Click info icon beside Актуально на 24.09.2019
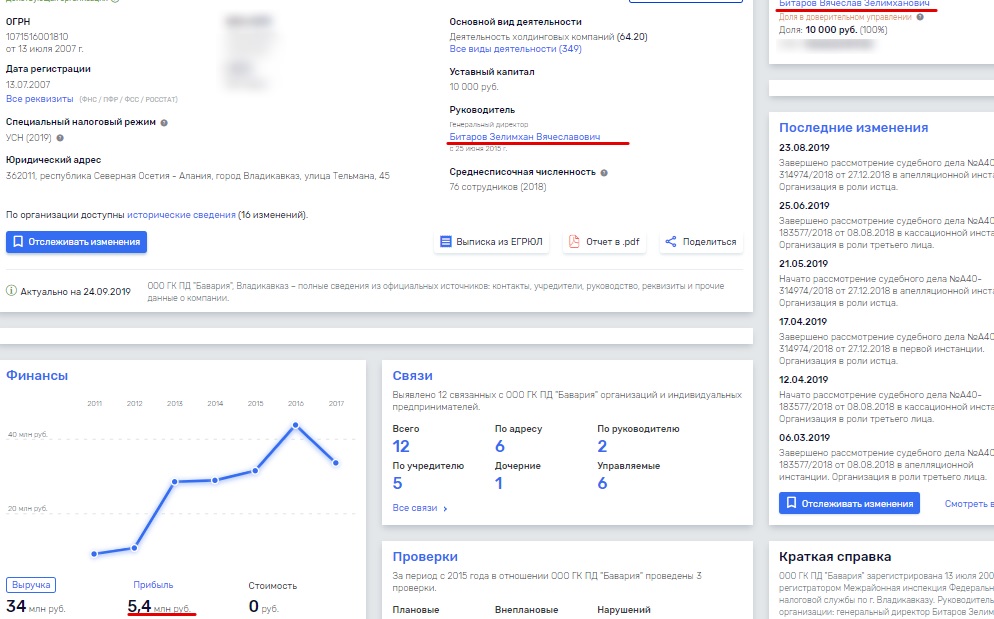This screenshot has height=619, width=994. point(11,290)
